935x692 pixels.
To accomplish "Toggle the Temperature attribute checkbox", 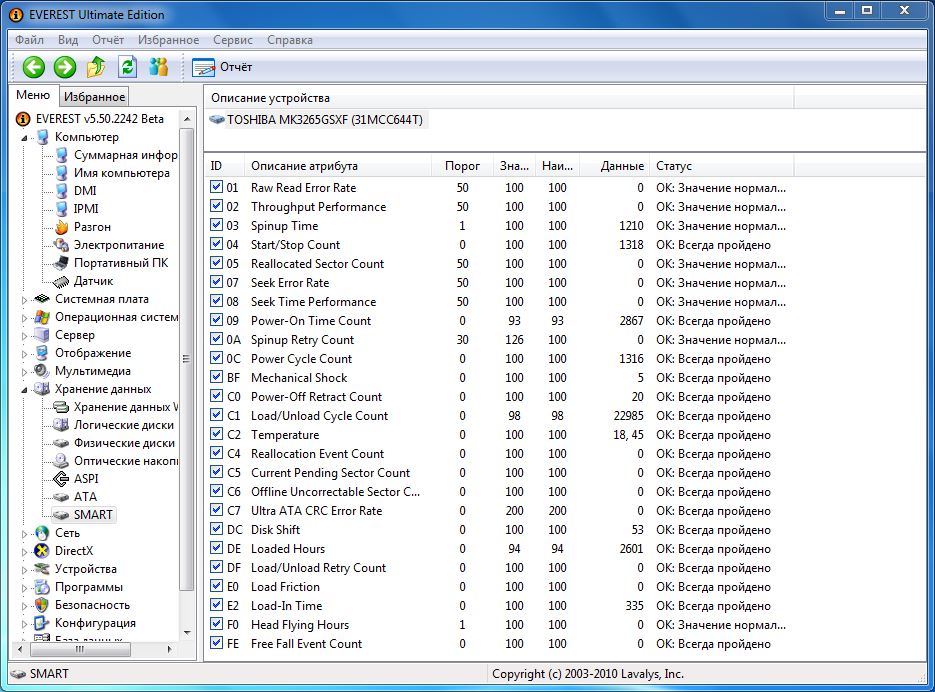I will pos(217,435).
